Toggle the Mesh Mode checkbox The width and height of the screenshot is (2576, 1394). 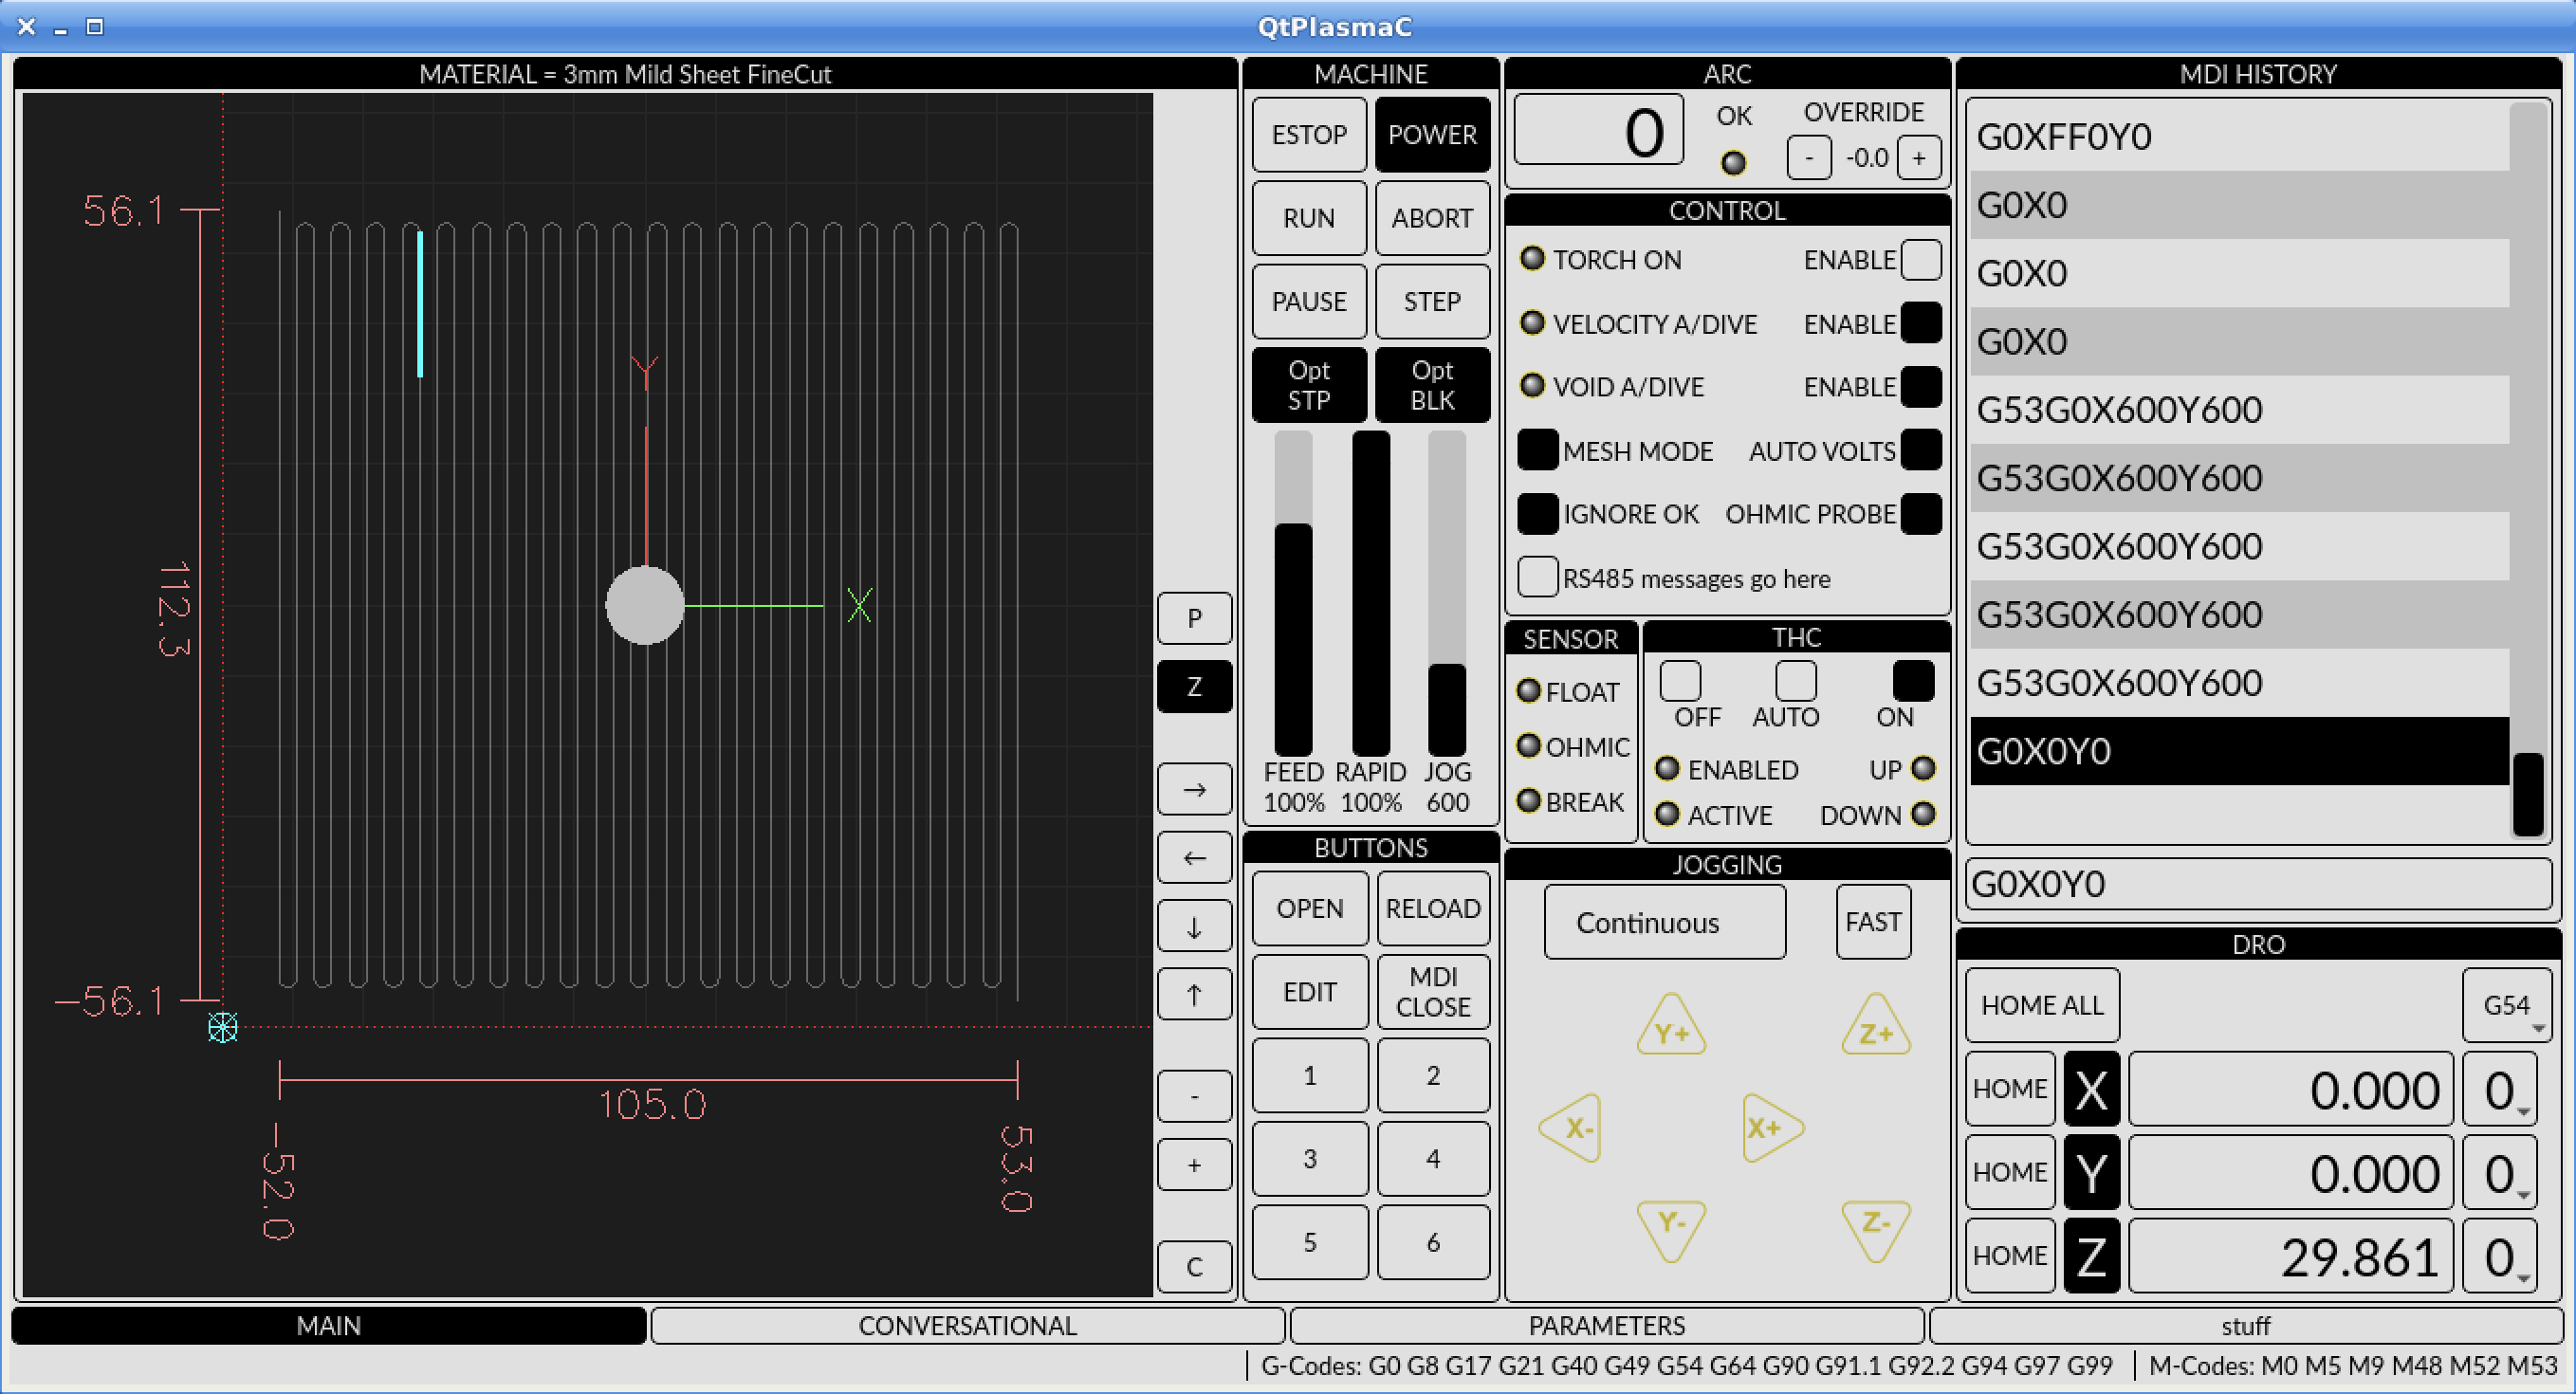pos(1537,450)
